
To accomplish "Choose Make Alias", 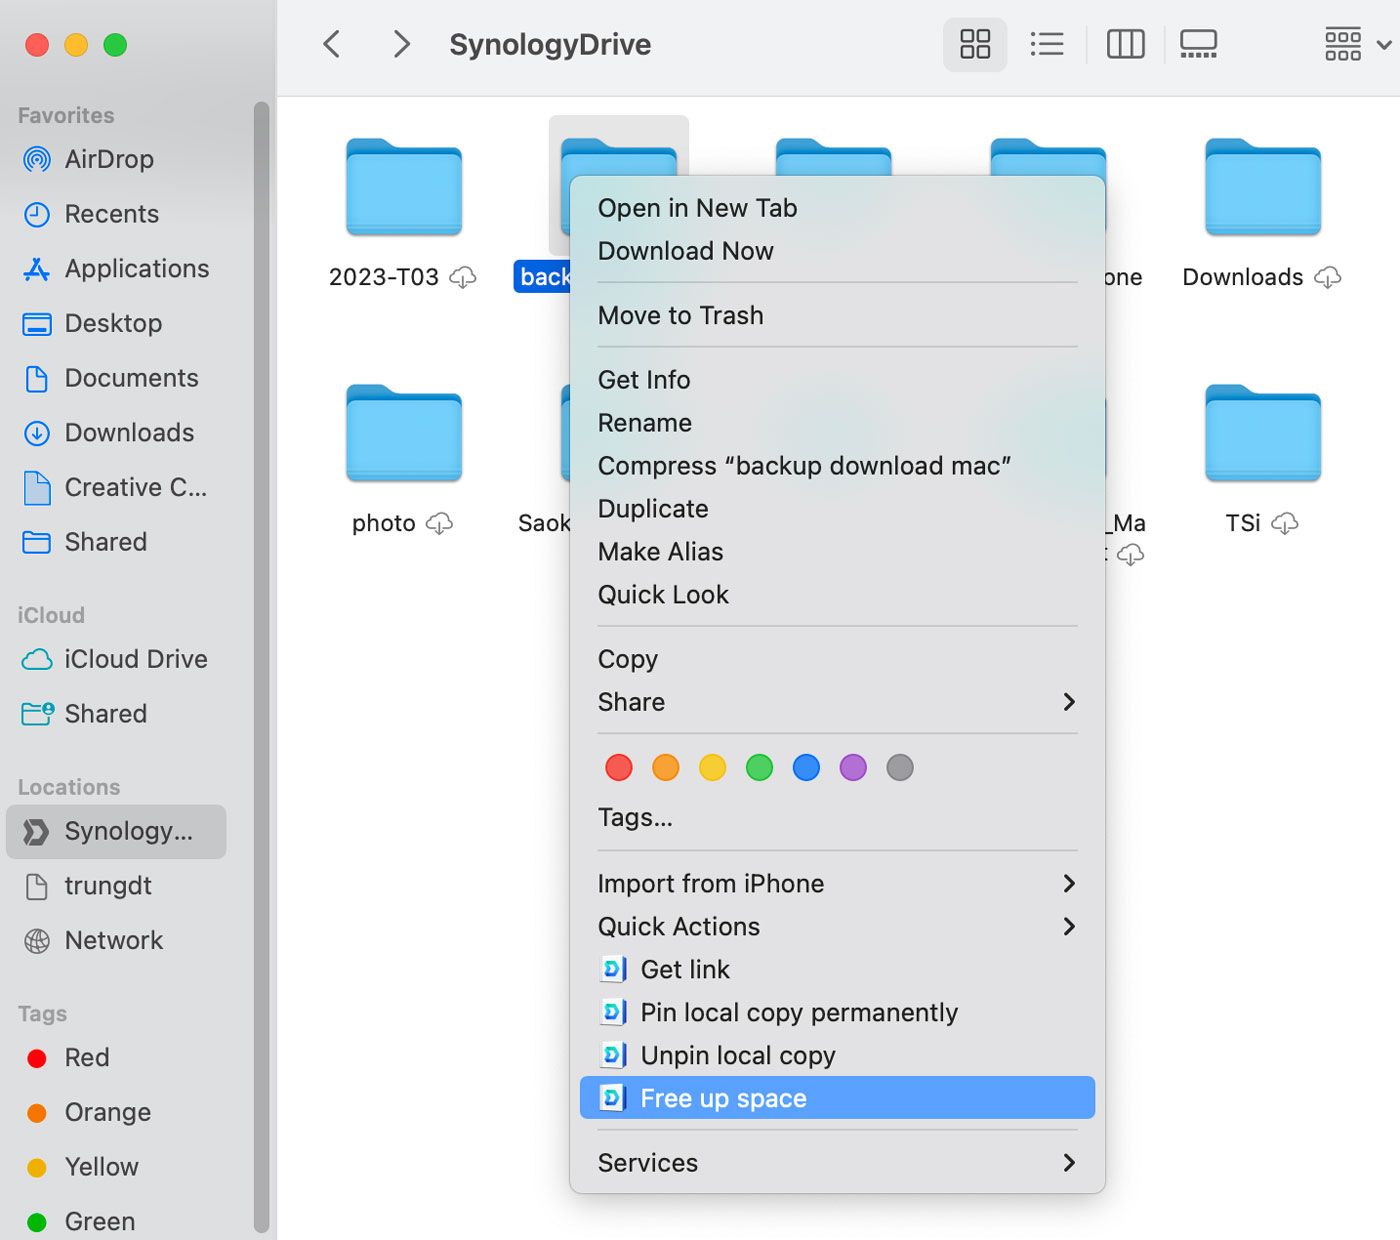I will coord(837,552).
